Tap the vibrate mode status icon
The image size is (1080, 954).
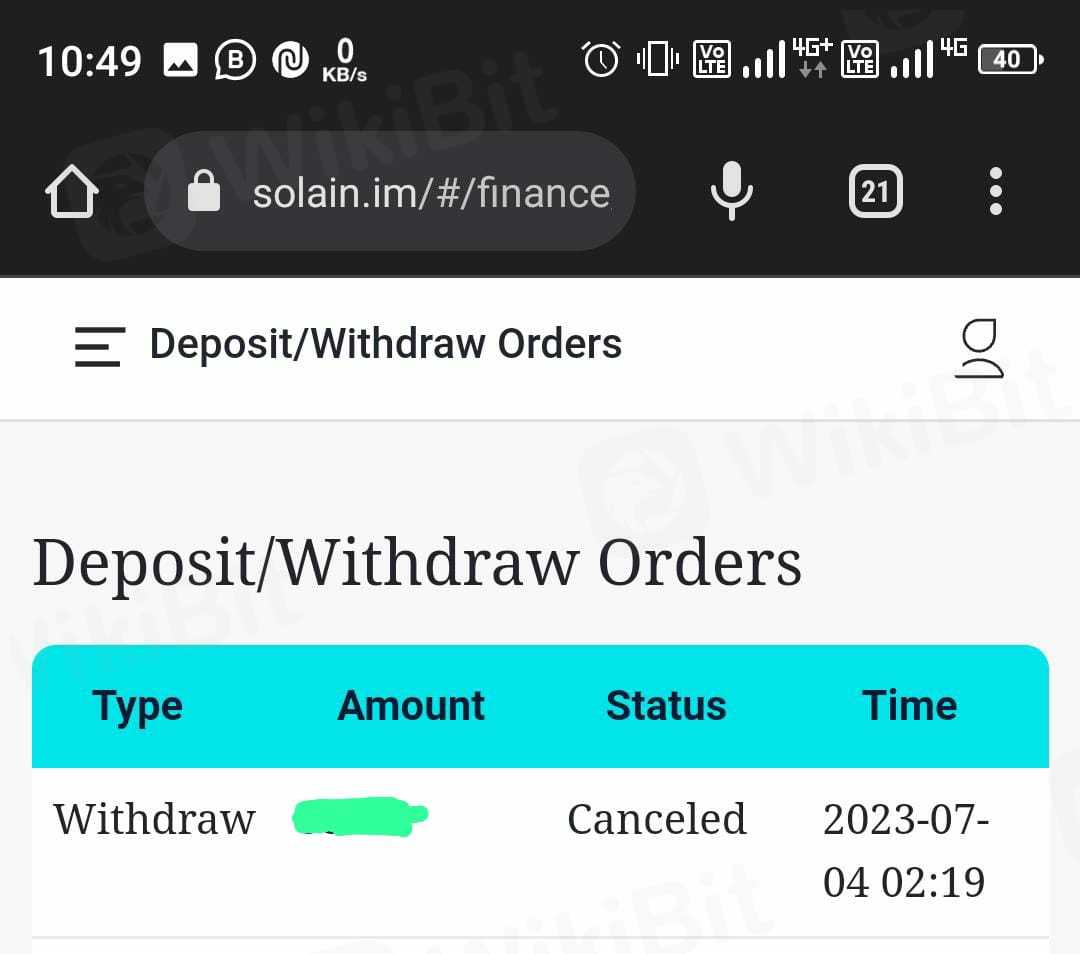657,60
